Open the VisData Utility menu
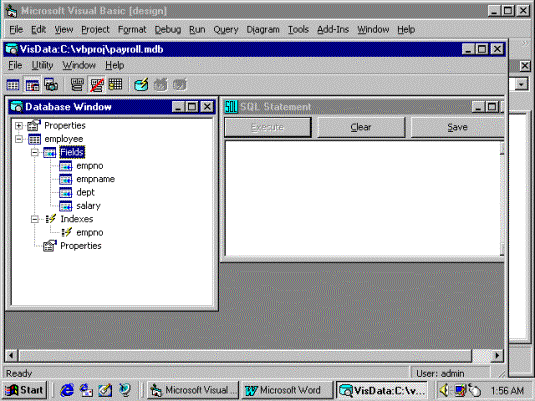The image size is (535, 401). (42, 65)
